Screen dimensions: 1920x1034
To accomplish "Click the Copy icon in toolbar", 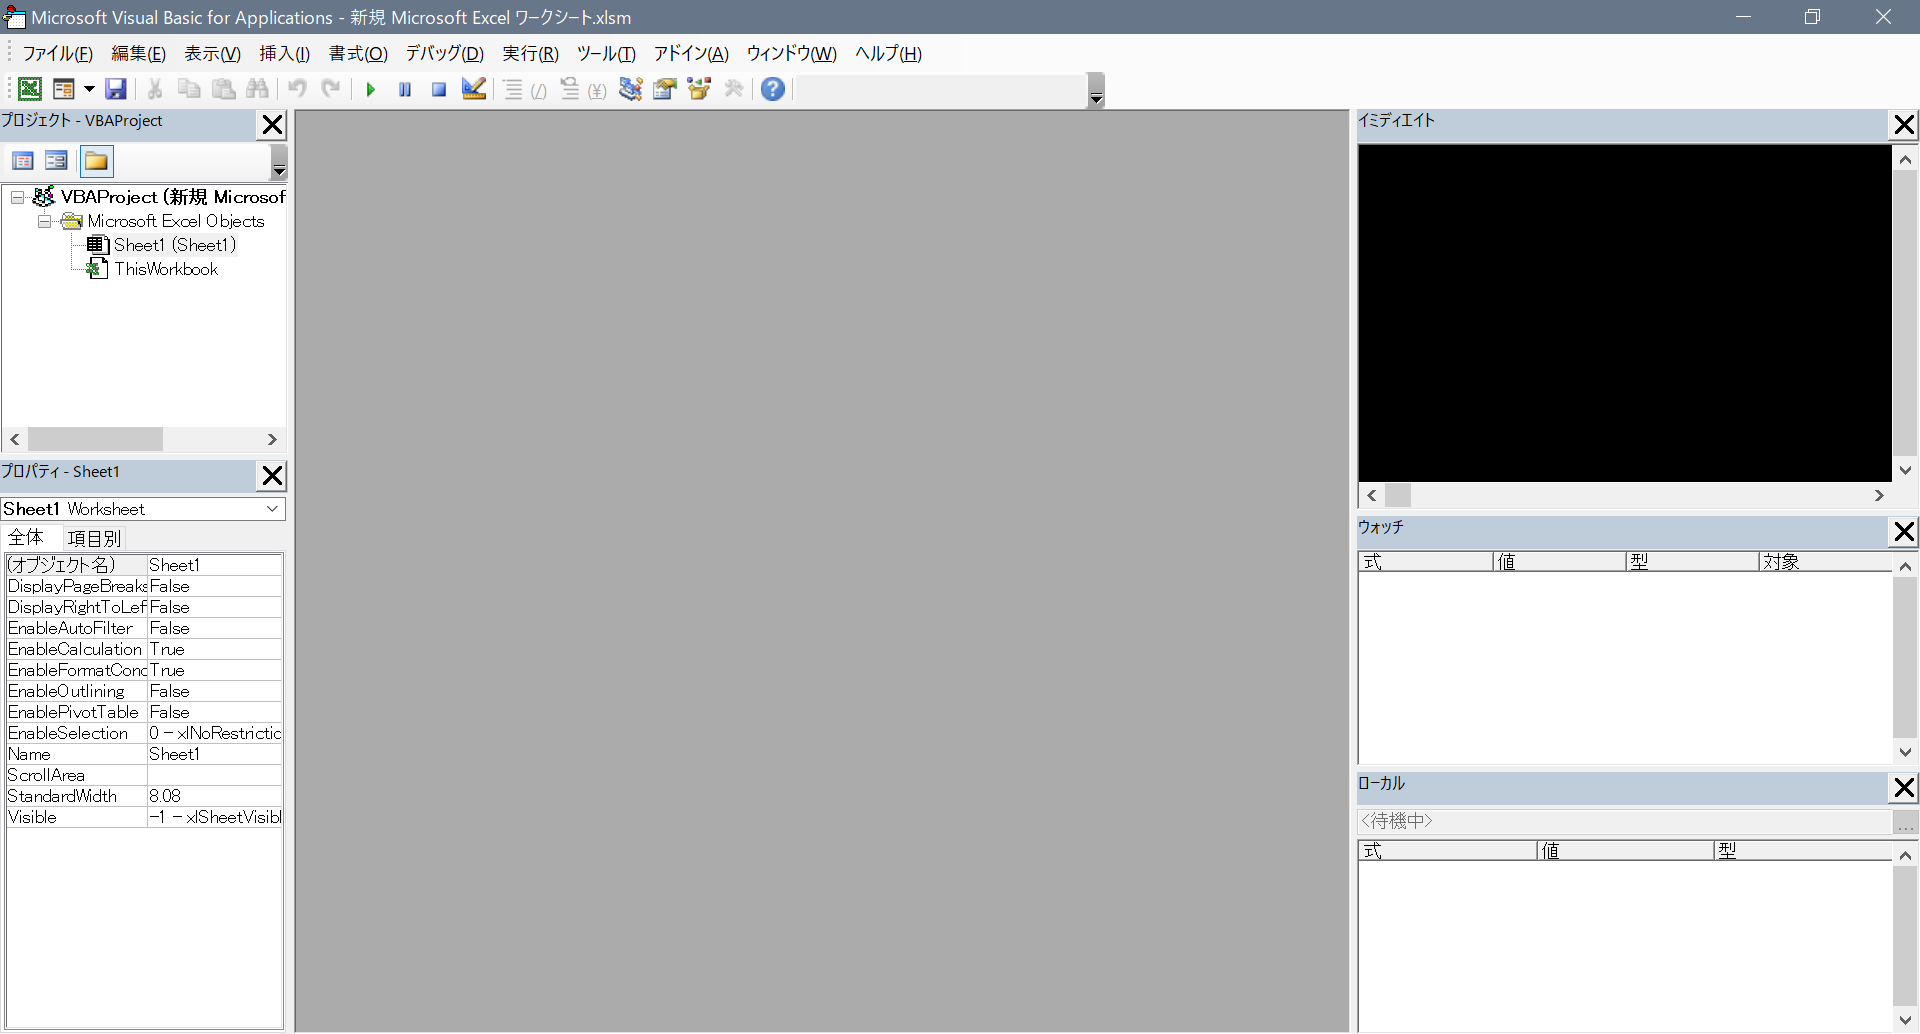I will click(189, 89).
